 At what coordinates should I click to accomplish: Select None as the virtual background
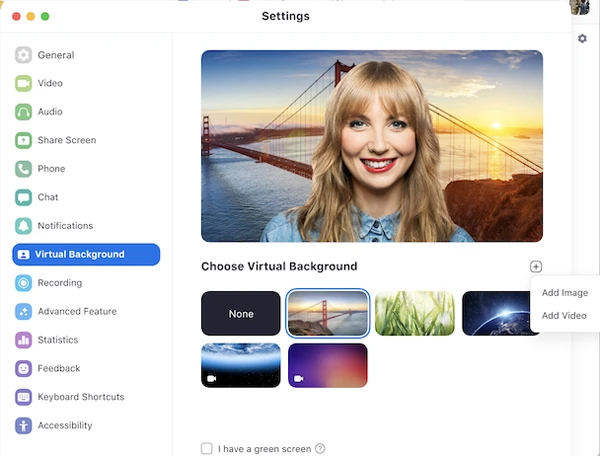(241, 314)
